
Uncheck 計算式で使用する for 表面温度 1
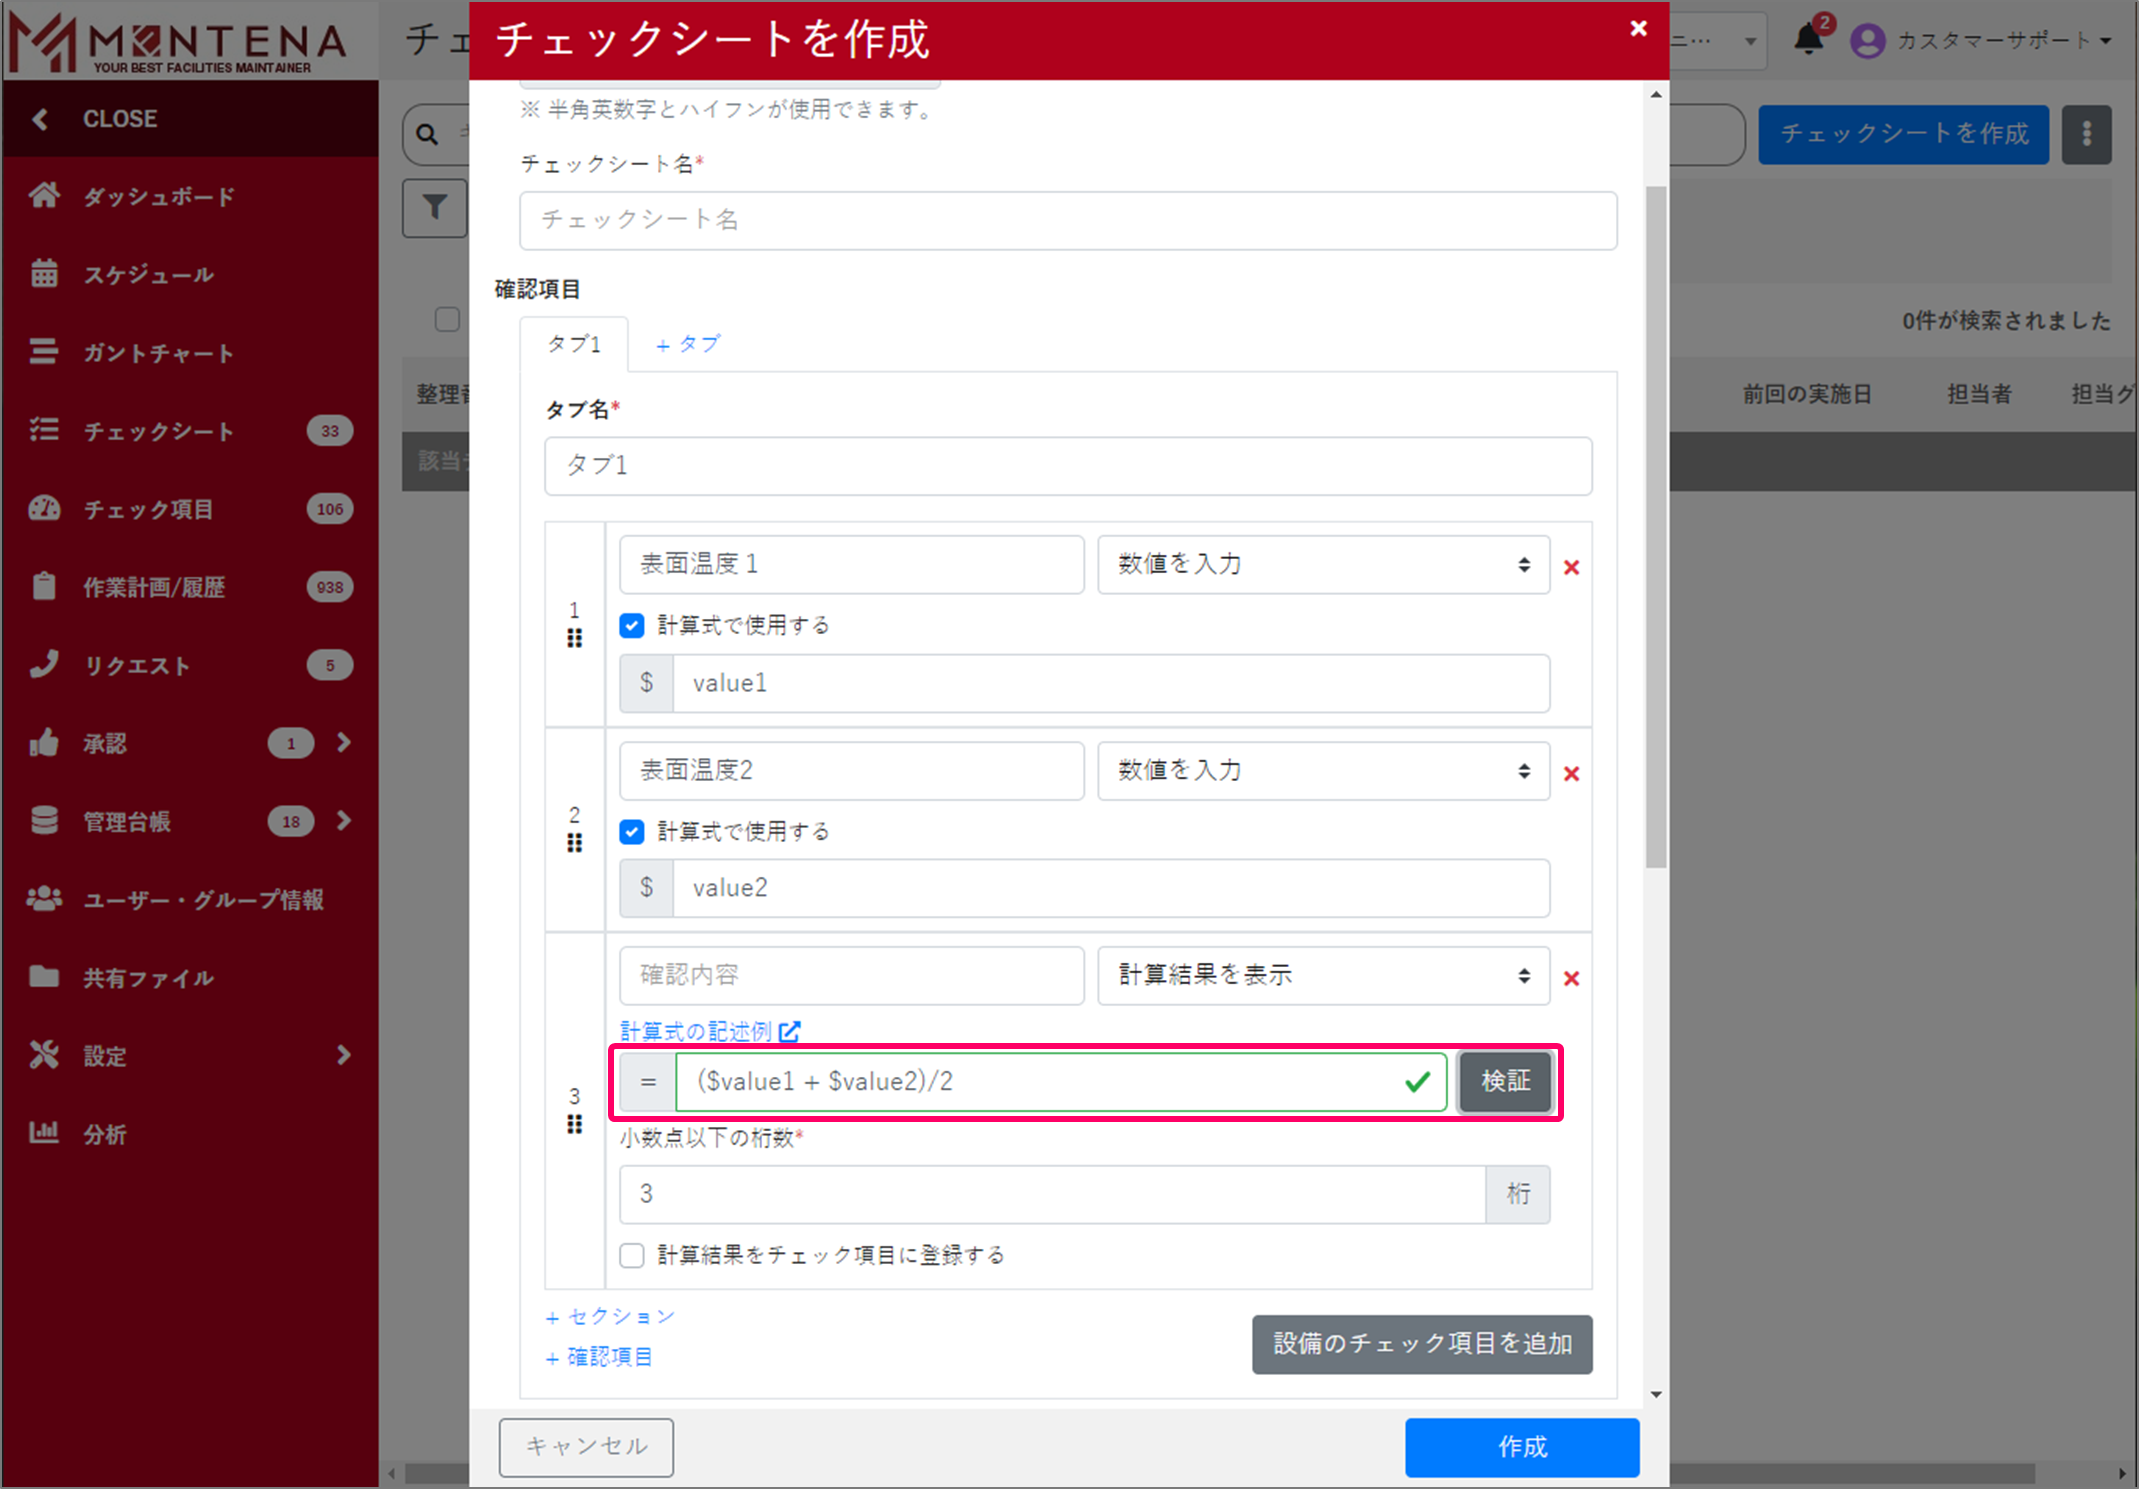pyautogui.click(x=632, y=625)
